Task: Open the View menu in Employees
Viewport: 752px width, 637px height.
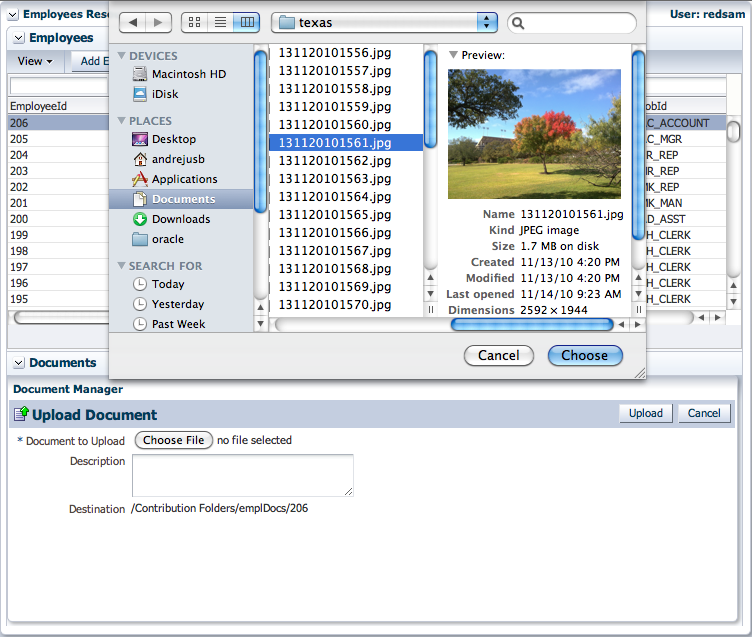Action: pyautogui.click(x=35, y=61)
